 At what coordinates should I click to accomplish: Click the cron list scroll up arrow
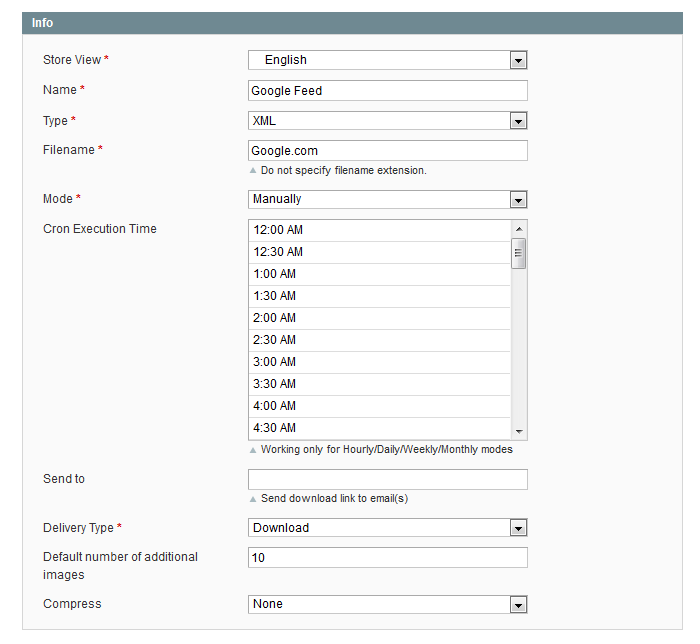point(519,229)
